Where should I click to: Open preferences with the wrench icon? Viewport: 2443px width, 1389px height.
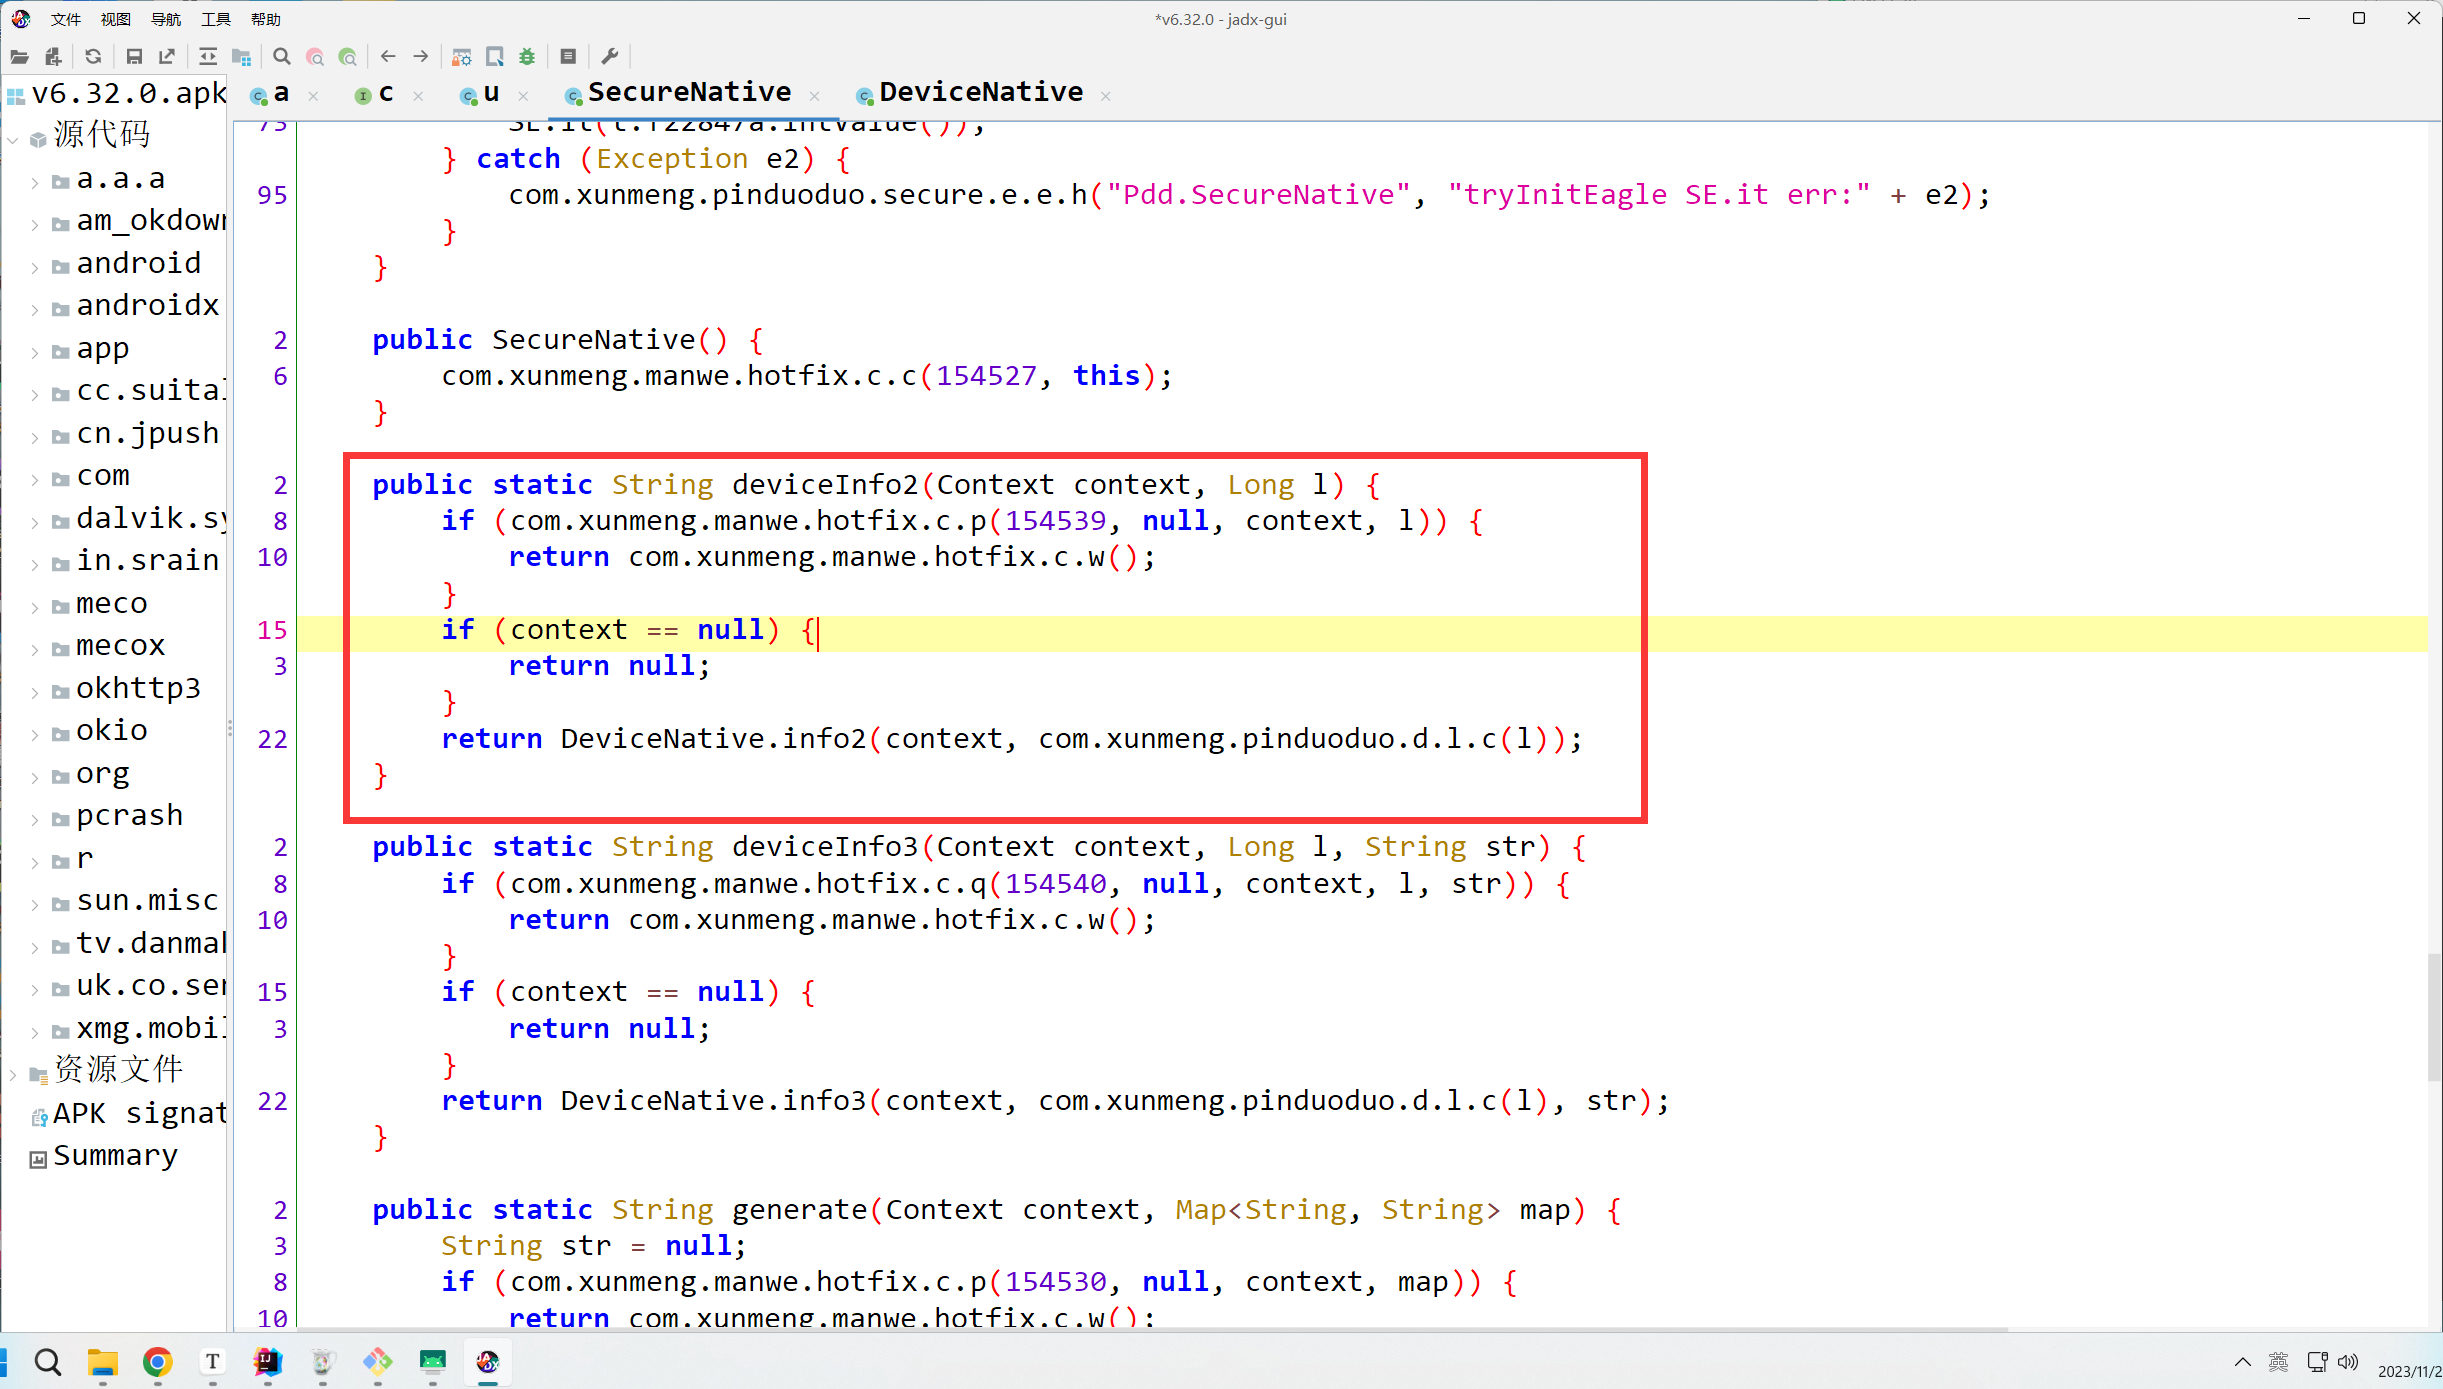[x=610, y=57]
